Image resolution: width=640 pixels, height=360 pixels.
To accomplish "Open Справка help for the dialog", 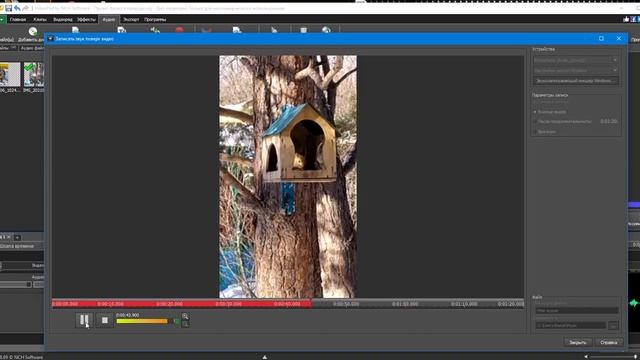I will click(609, 342).
